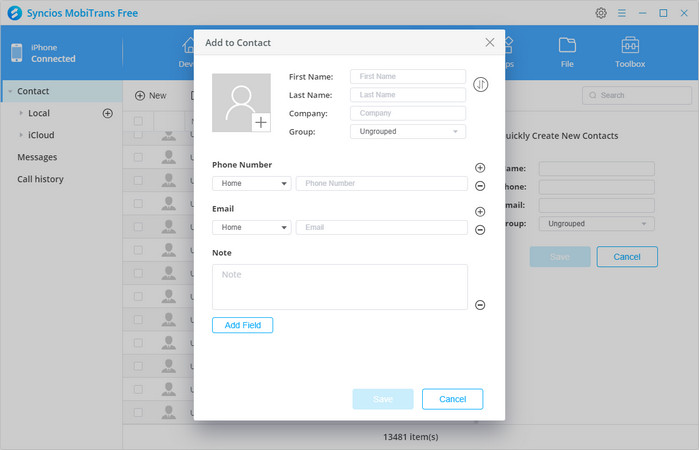
Task: Open the phone type Home dropdown
Action: (x=251, y=183)
